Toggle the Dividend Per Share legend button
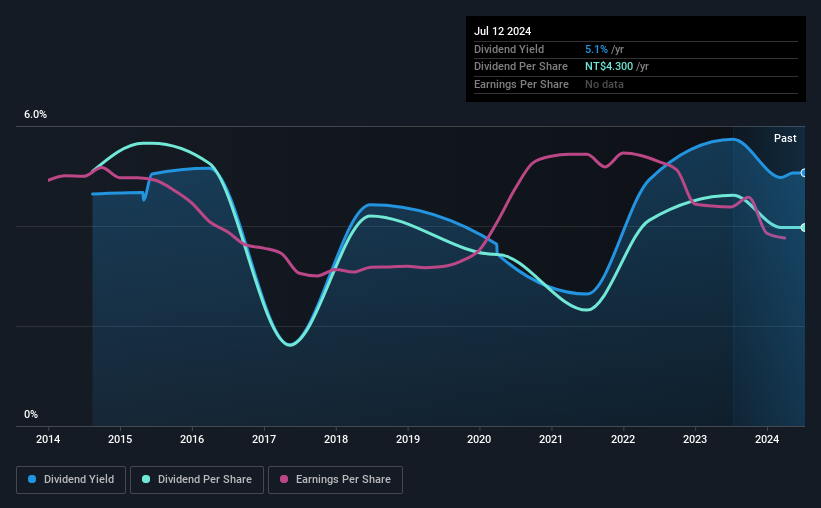Image resolution: width=821 pixels, height=508 pixels. pyautogui.click(x=197, y=480)
